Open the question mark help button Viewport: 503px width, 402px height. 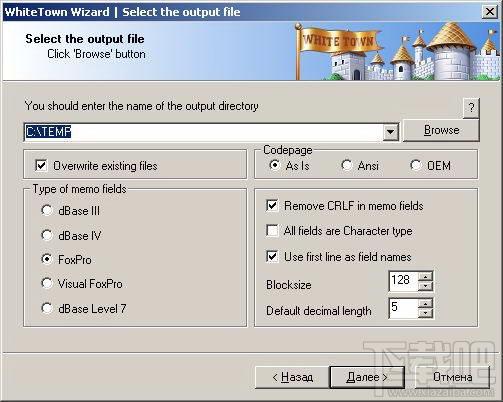[471, 108]
